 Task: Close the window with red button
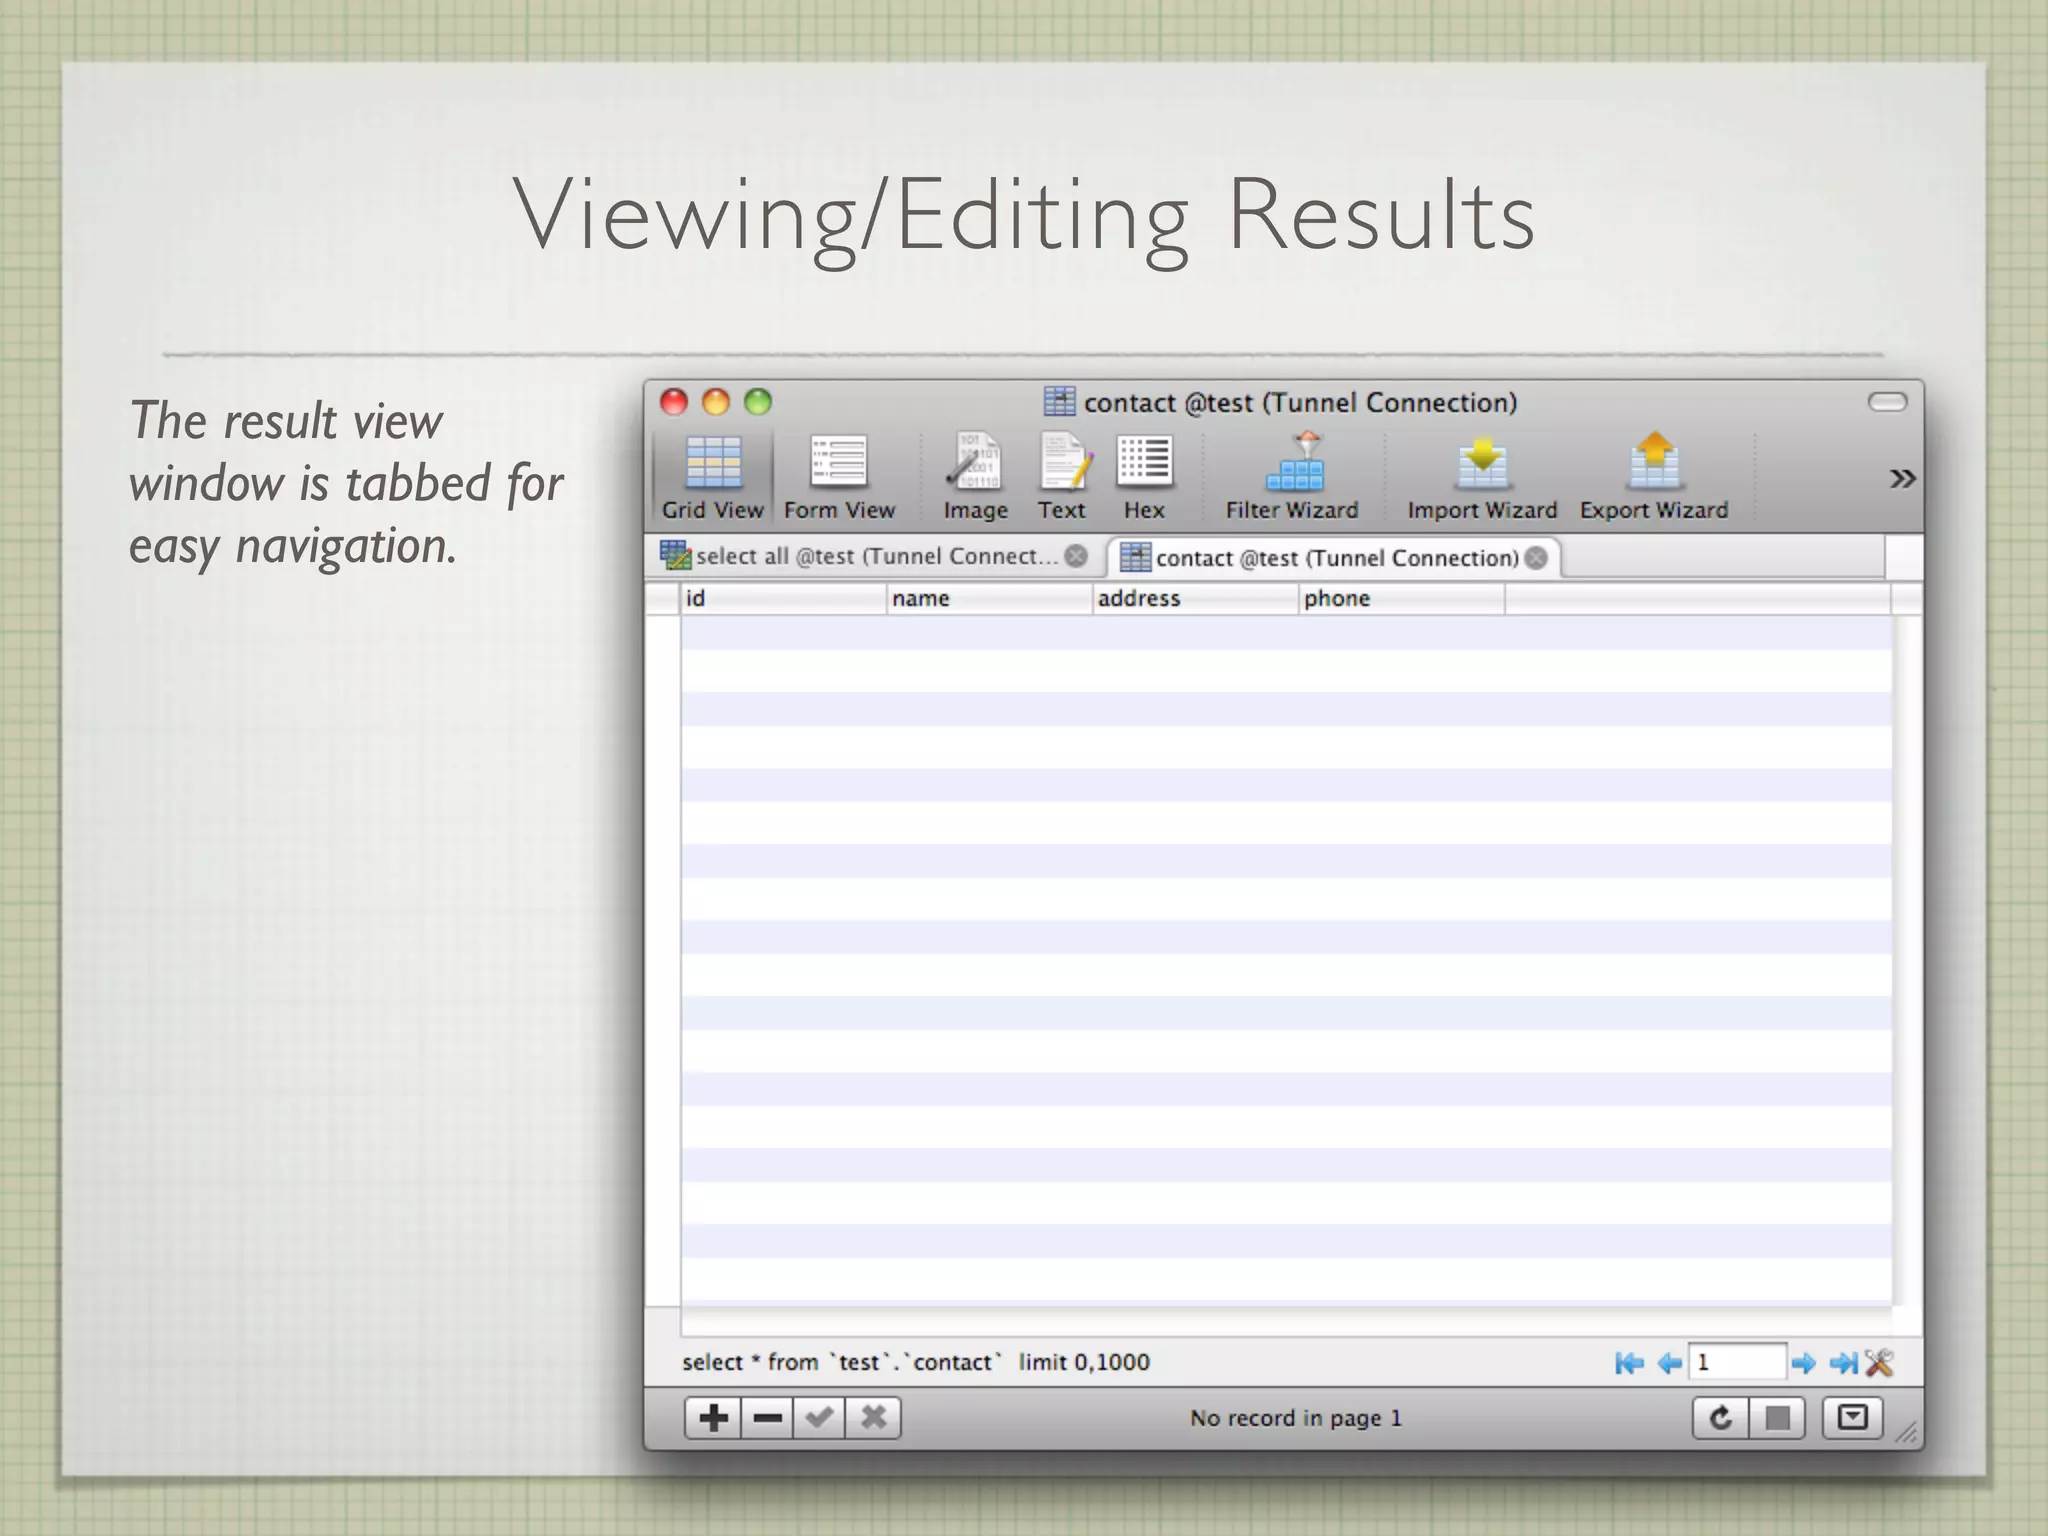pyautogui.click(x=674, y=402)
